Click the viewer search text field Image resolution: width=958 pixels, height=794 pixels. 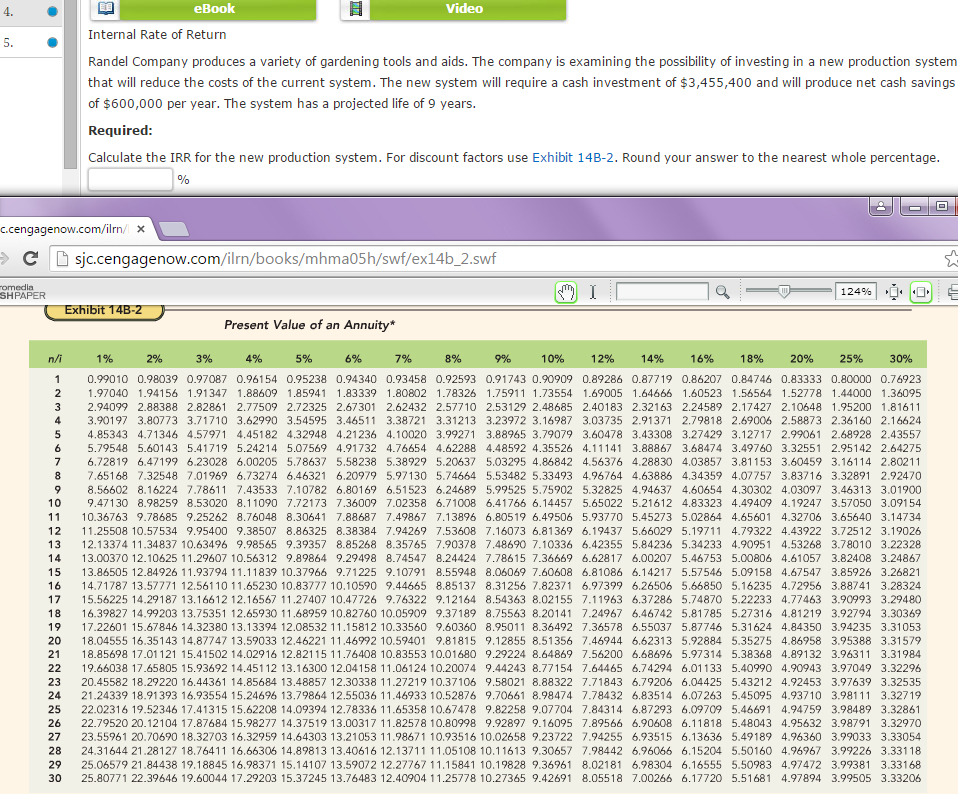662,292
